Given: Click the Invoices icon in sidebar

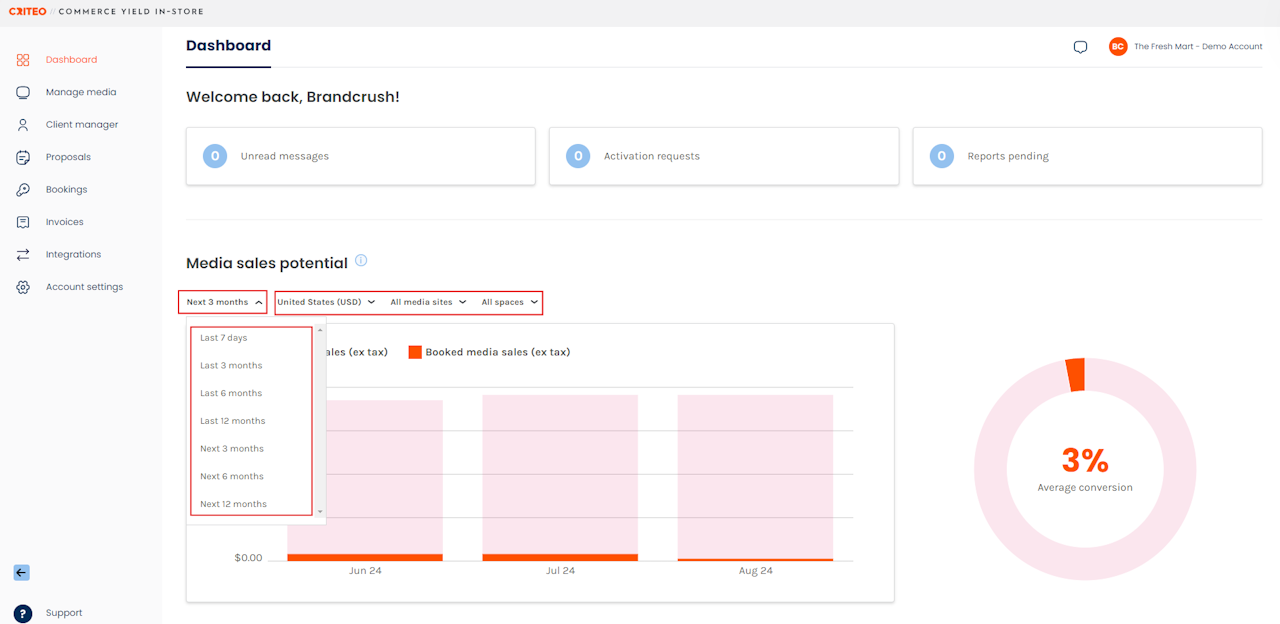Looking at the screenshot, I should (23, 222).
